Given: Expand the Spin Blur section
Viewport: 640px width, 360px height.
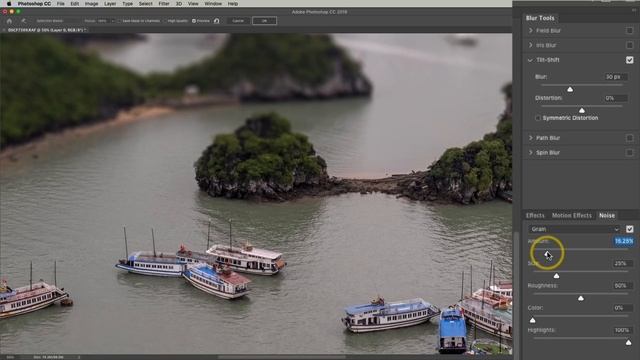Looking at the screenshot, I should coord(530,153).
